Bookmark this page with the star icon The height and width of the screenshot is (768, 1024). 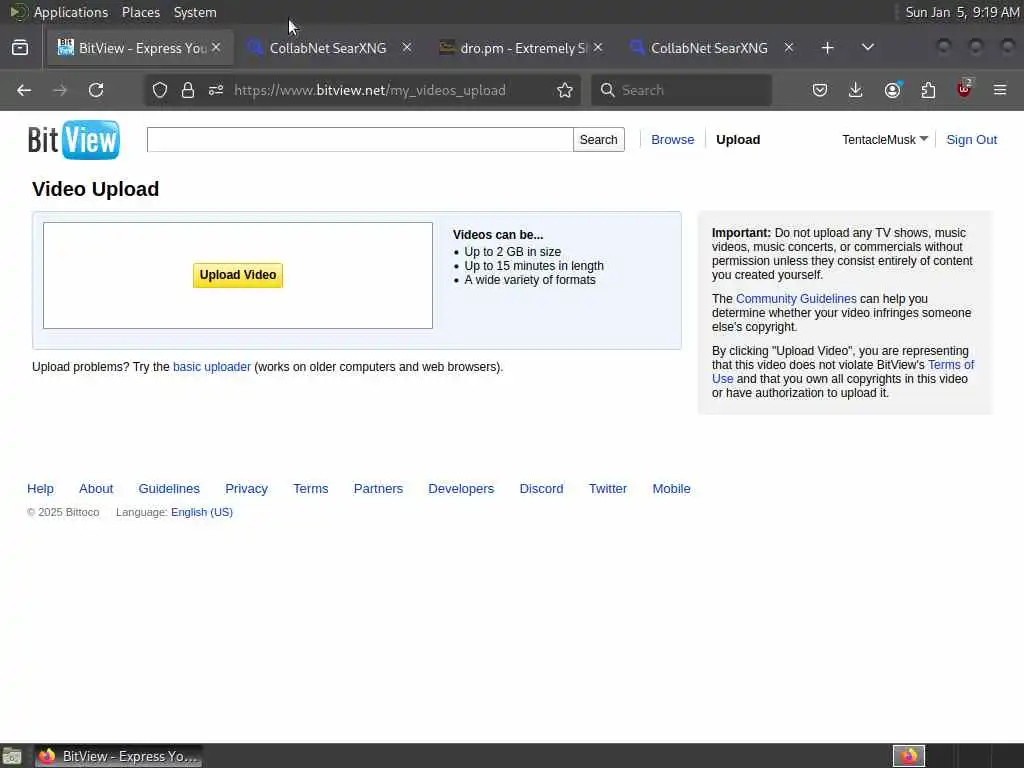(565, 90)
